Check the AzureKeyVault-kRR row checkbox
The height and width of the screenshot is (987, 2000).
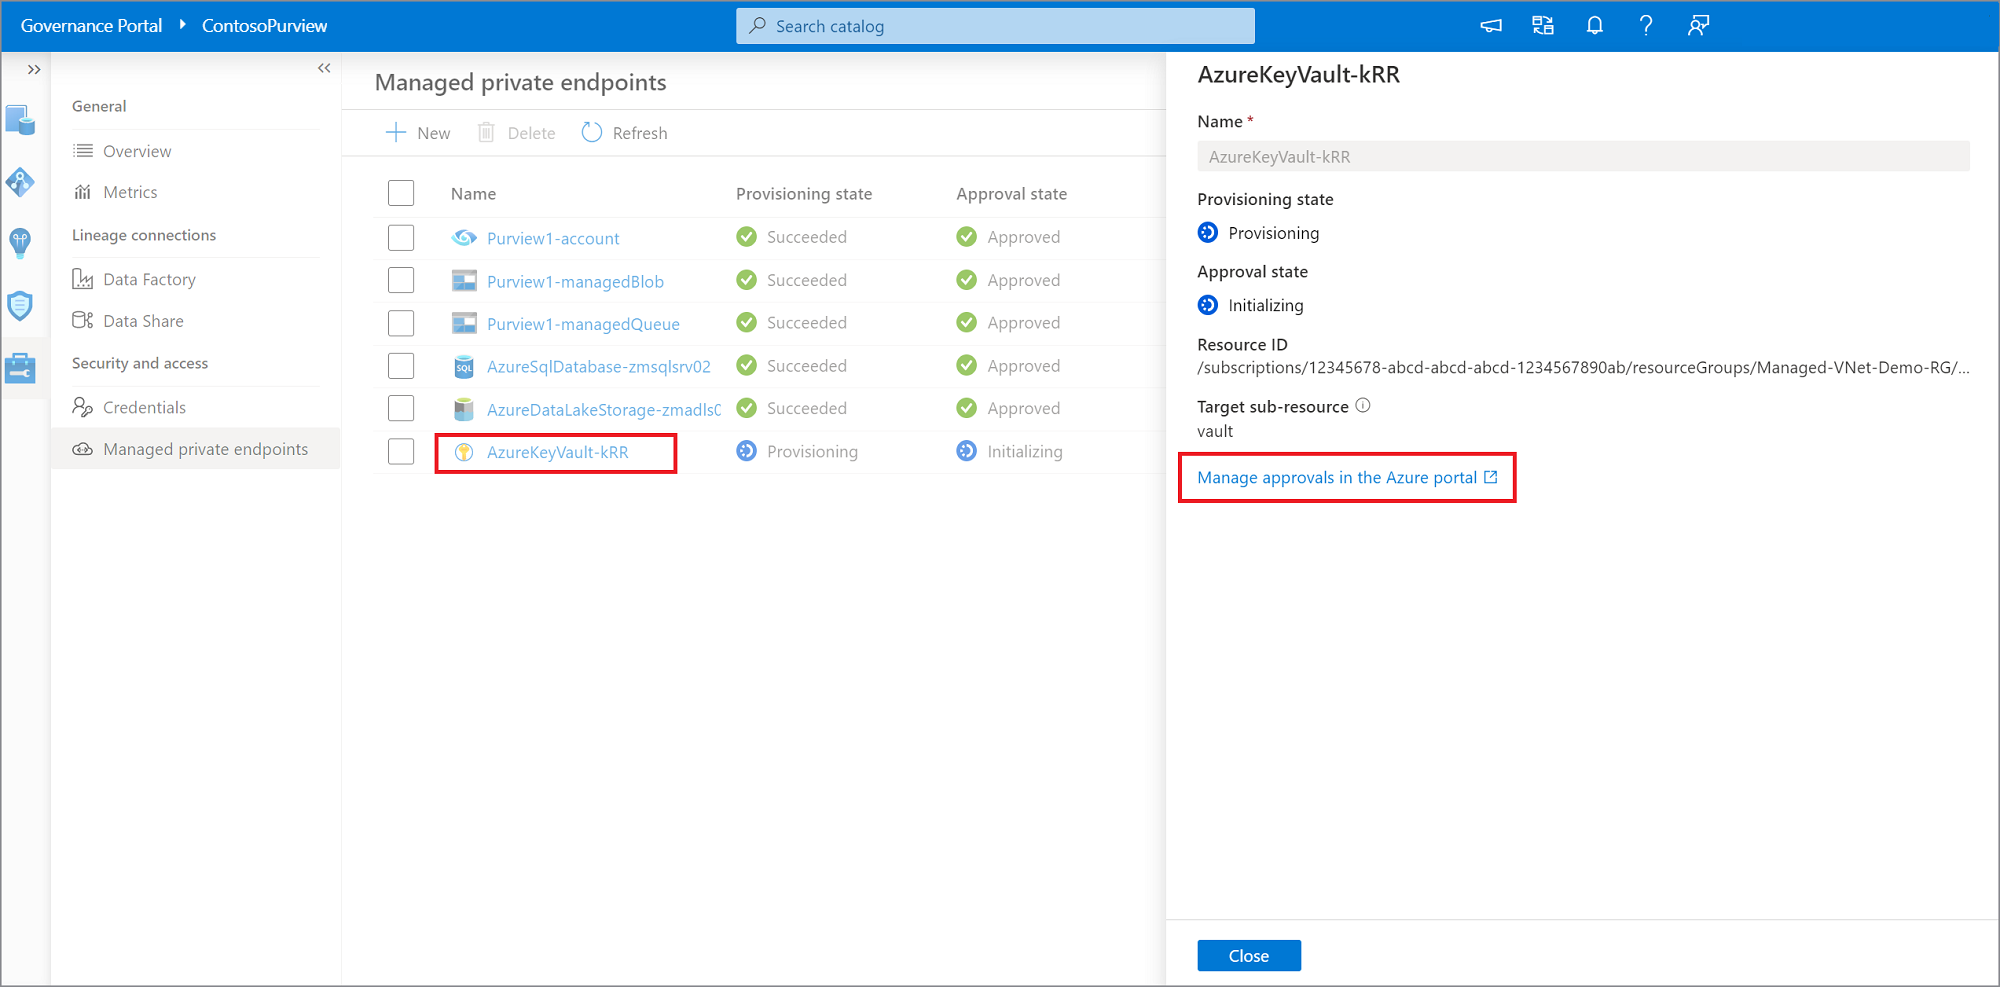point(401,451)
